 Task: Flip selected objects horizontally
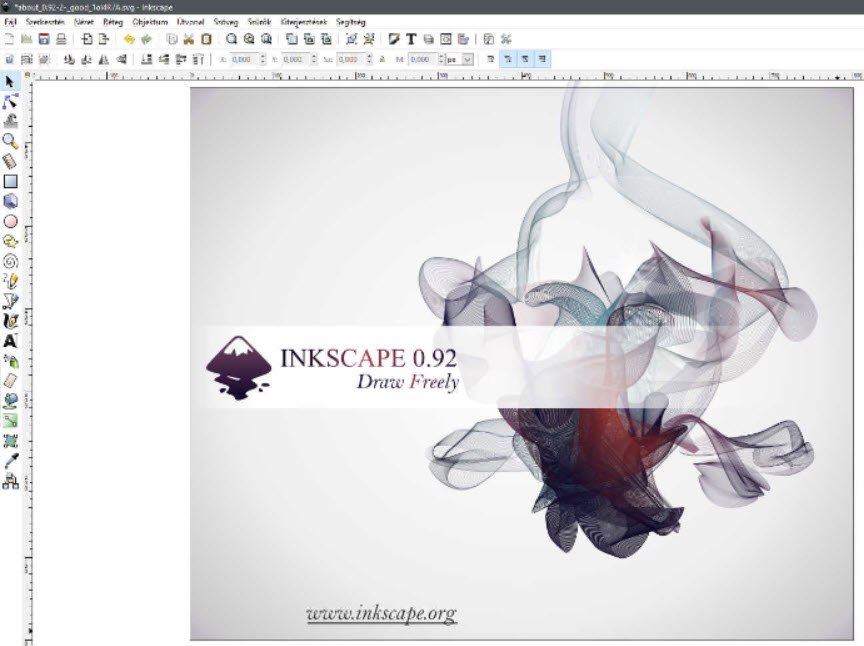104,59
